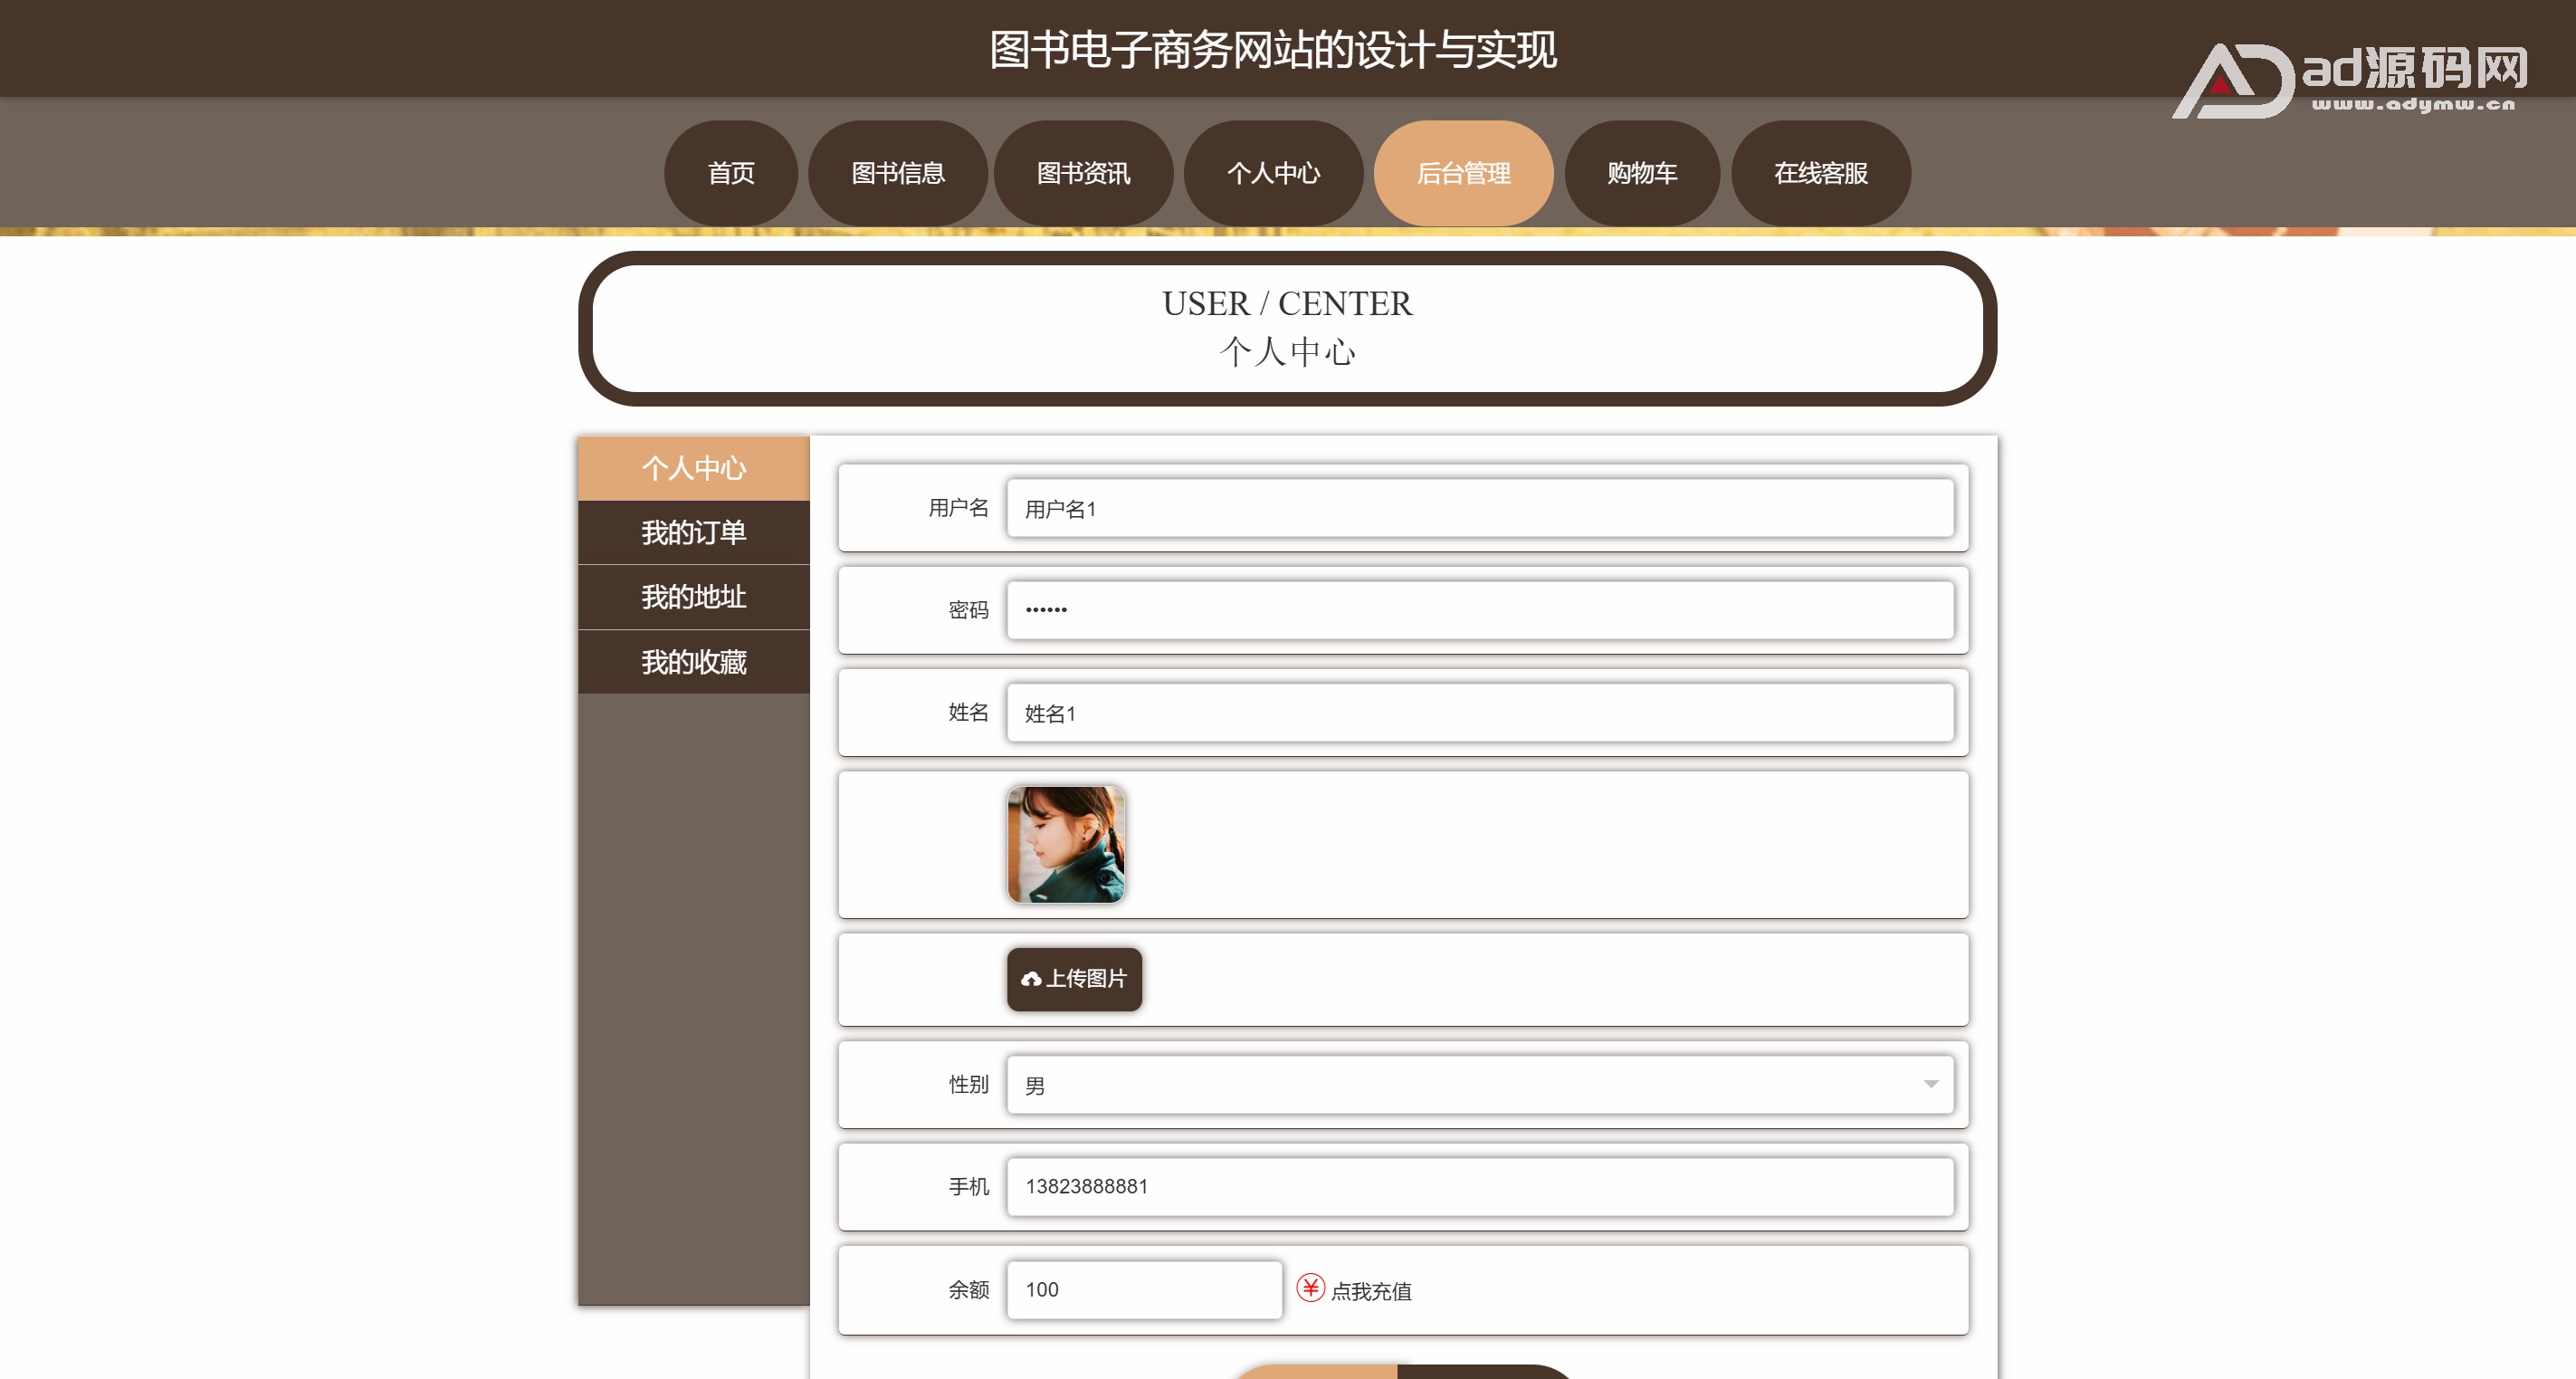This screenshot has height=1379, width=2576.
Task: Click 上传图片 upload button
Action: (x=1074, y=979)
